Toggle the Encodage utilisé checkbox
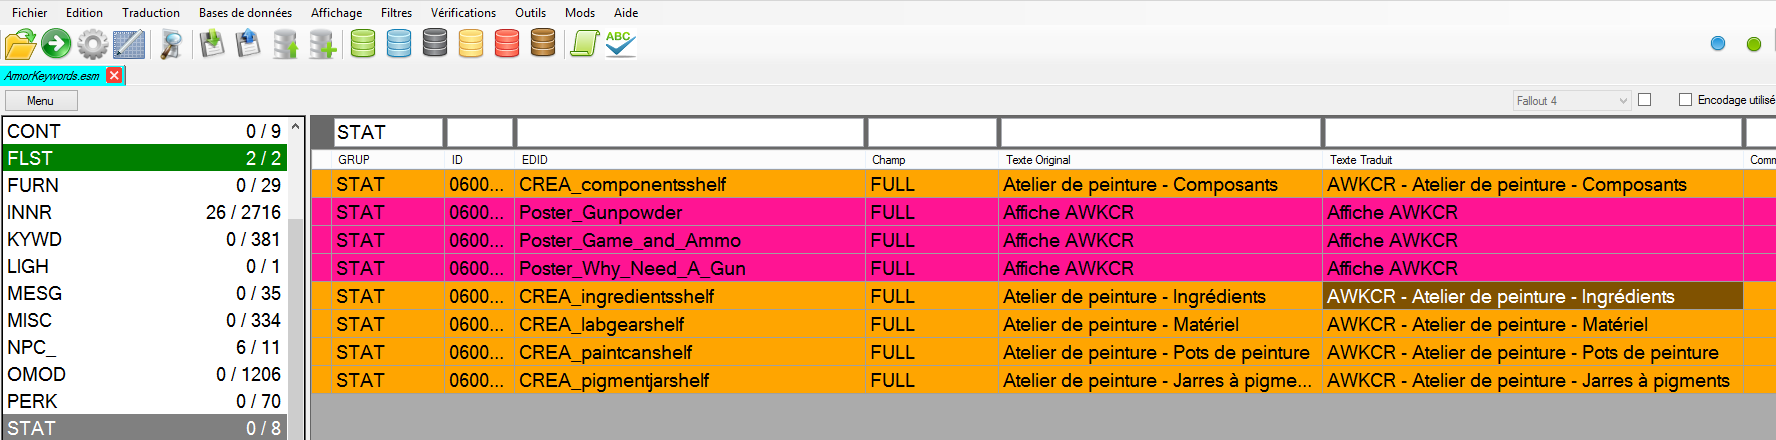This screenshot has width=1776, height=440. [1685, 100]
